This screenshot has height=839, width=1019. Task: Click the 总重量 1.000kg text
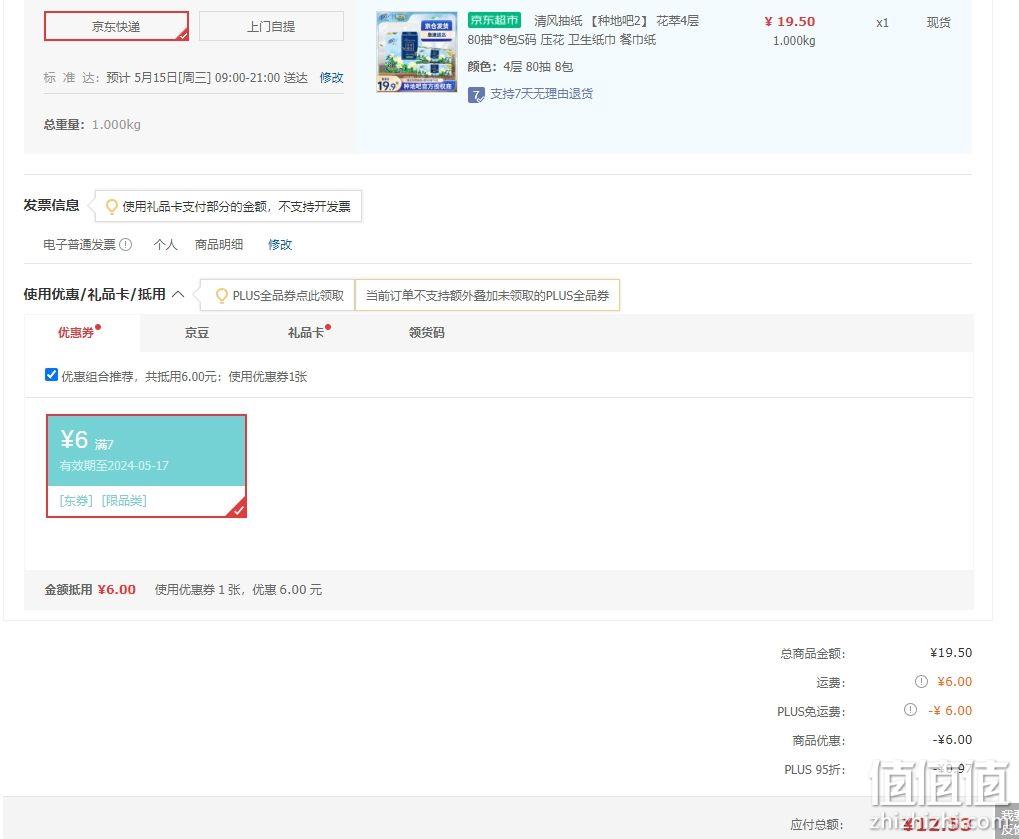(x=92, y=124)
